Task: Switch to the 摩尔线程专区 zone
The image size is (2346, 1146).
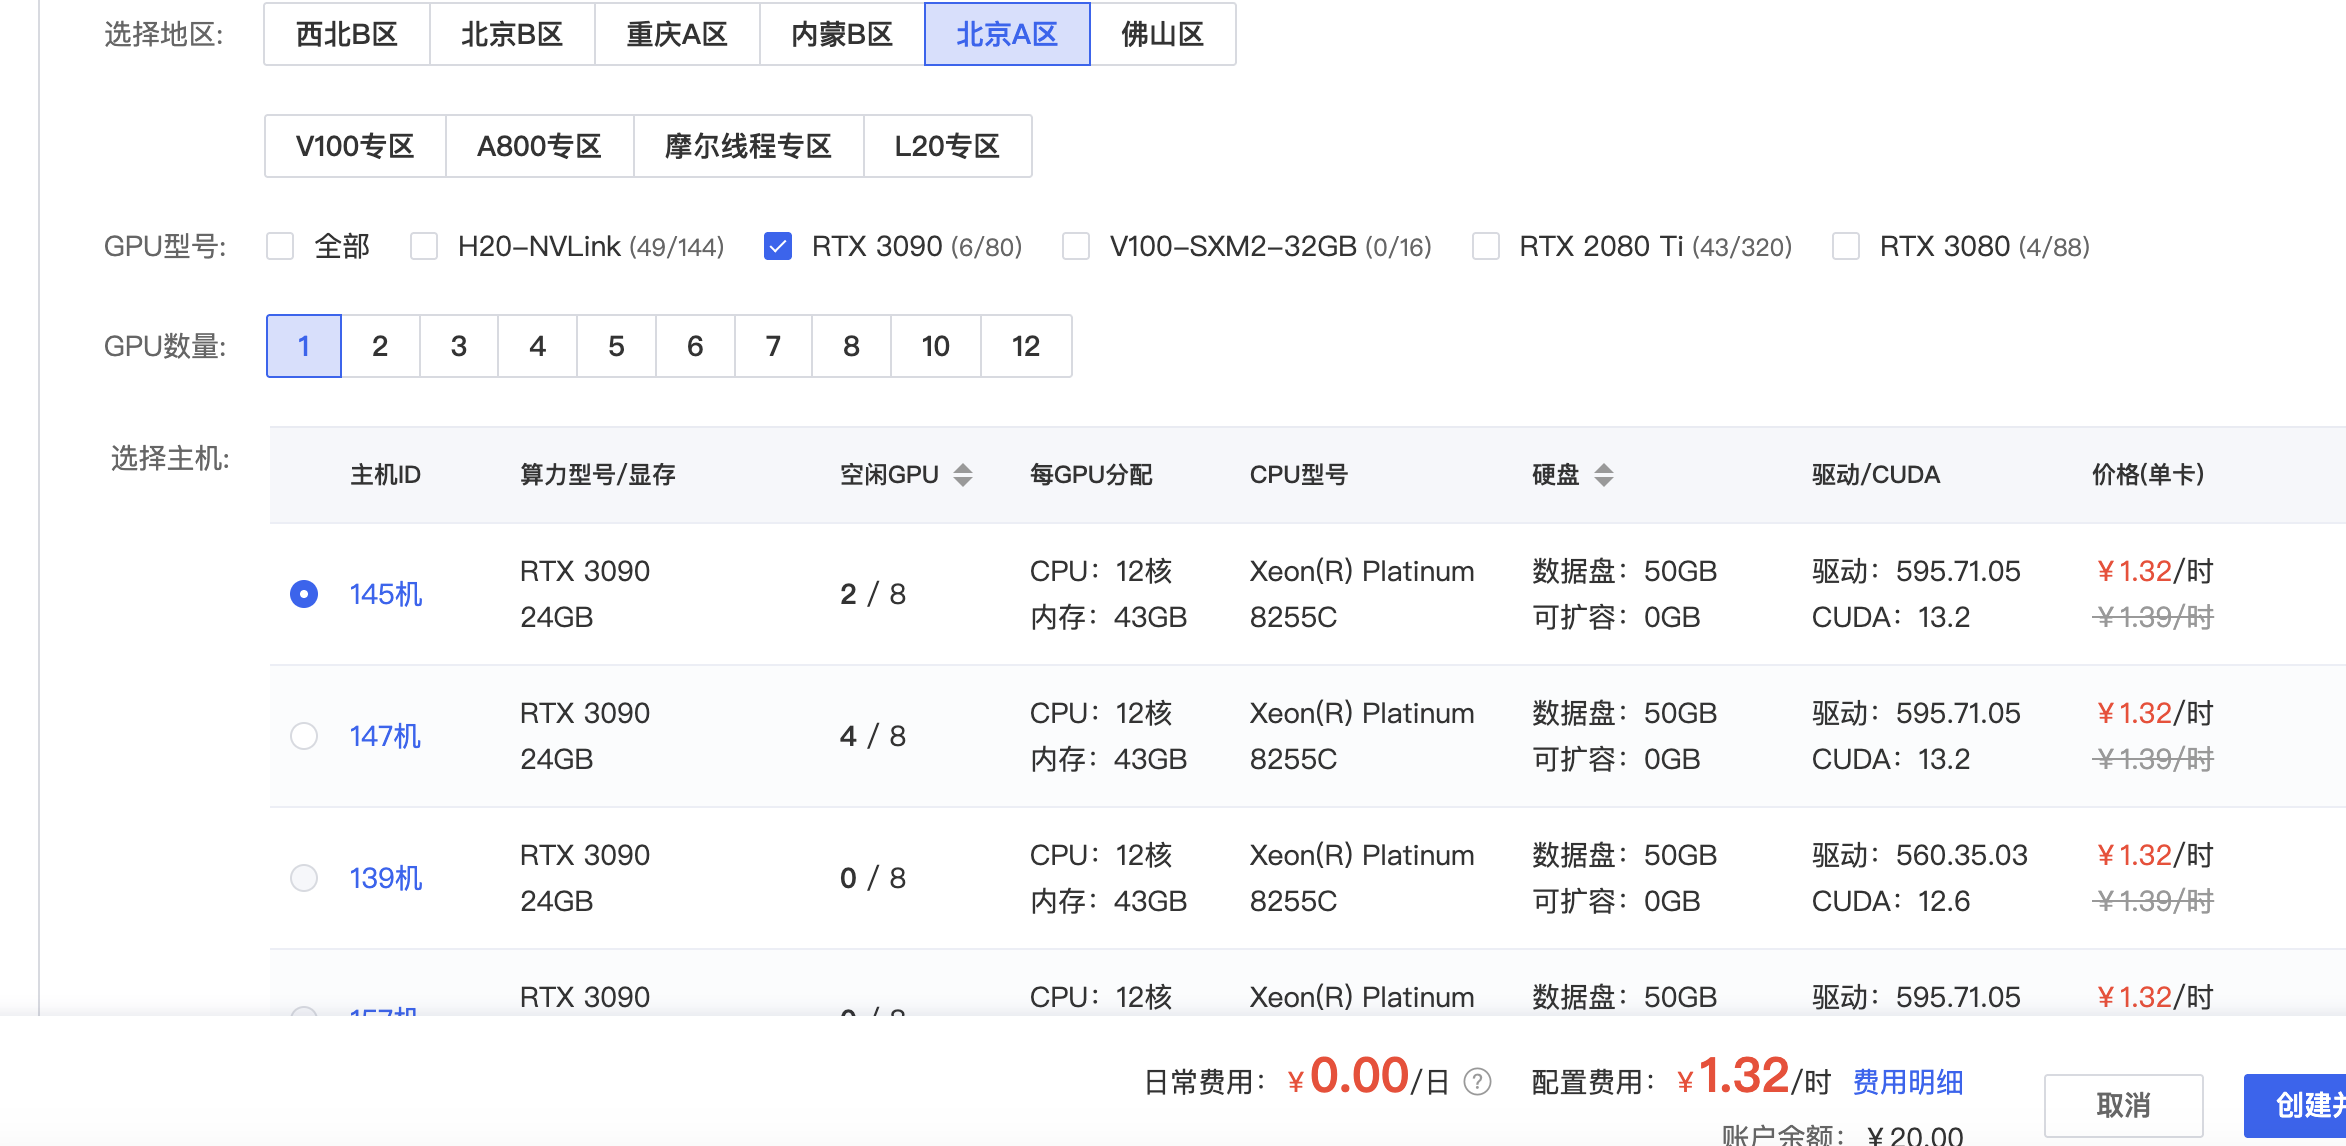Action: tap(749, 146)
